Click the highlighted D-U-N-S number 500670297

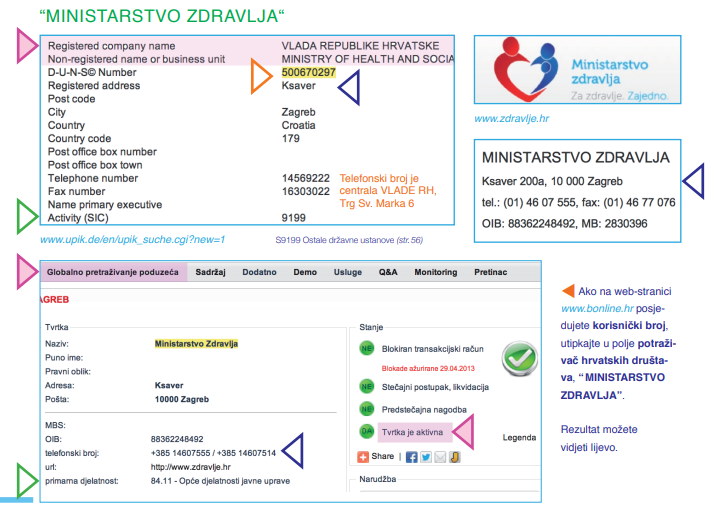click(x=309, y=72)
